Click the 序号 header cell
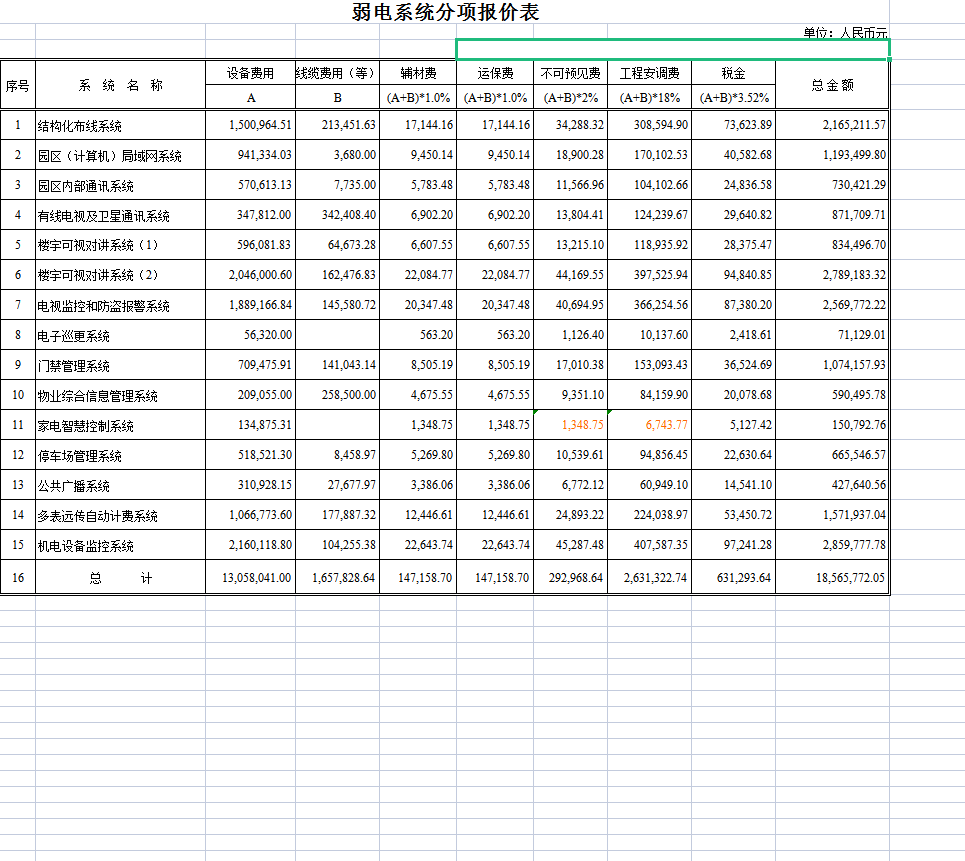The height and width of the screenshot is (861, 965). pyautogui.click(x=18, y=86)
